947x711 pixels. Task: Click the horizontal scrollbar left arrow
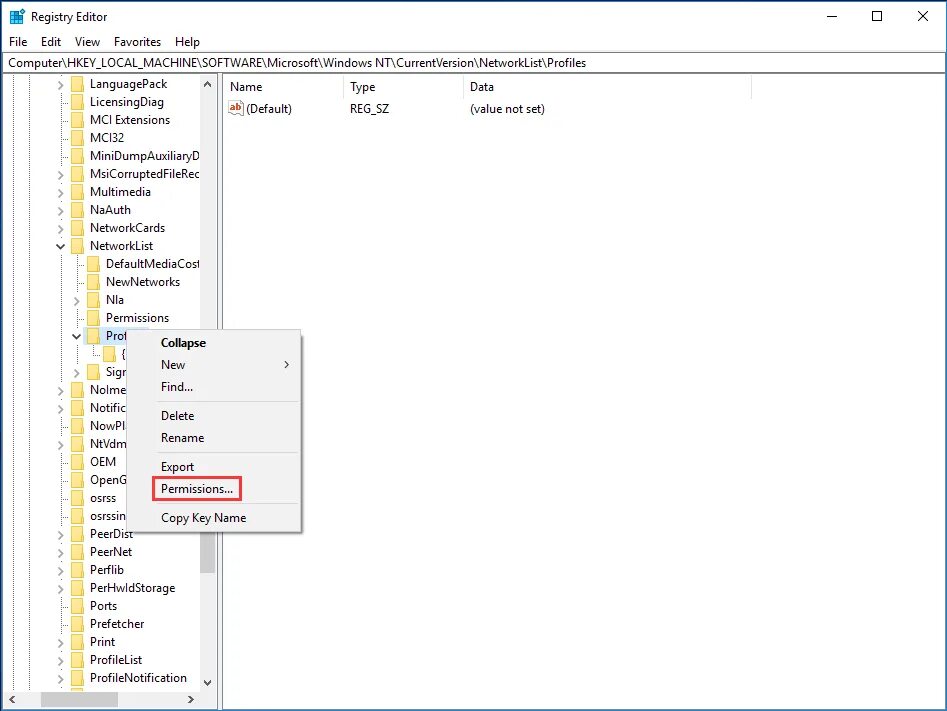click(x=12, y=700)
